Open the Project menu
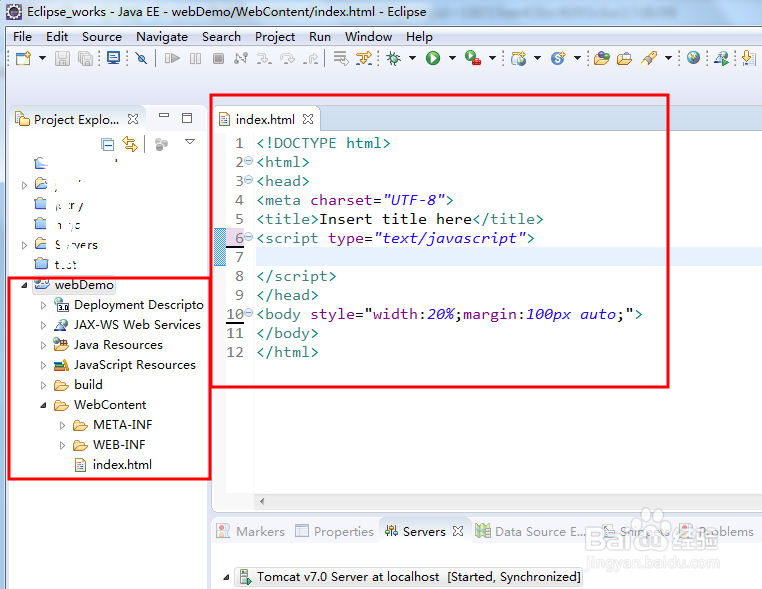Viewport: 762px width, 589px height. (275, 37)
